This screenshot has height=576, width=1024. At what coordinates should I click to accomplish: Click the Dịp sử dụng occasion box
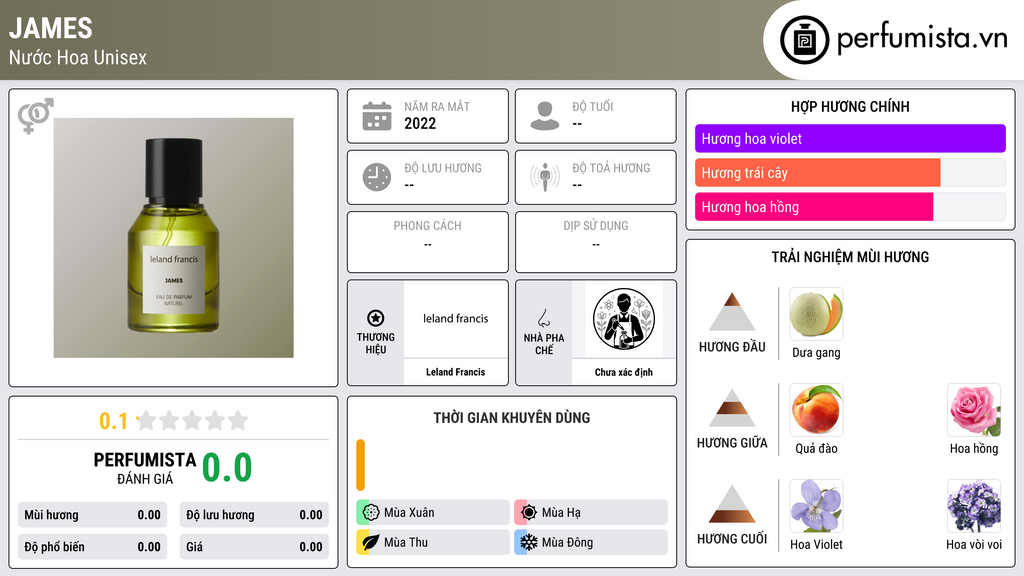pyautogui.click(x=596, y=242)
